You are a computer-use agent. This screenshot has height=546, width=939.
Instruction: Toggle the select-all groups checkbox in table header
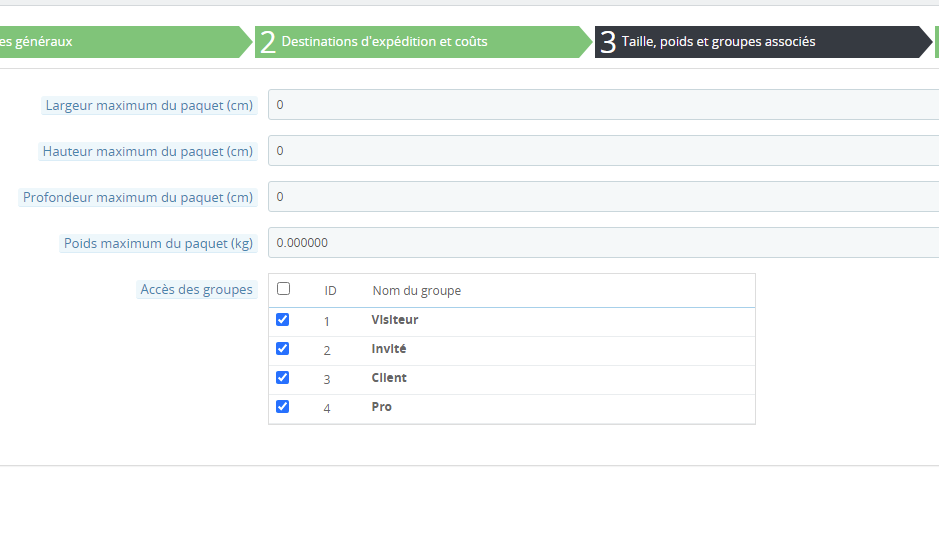coord(283,289)
